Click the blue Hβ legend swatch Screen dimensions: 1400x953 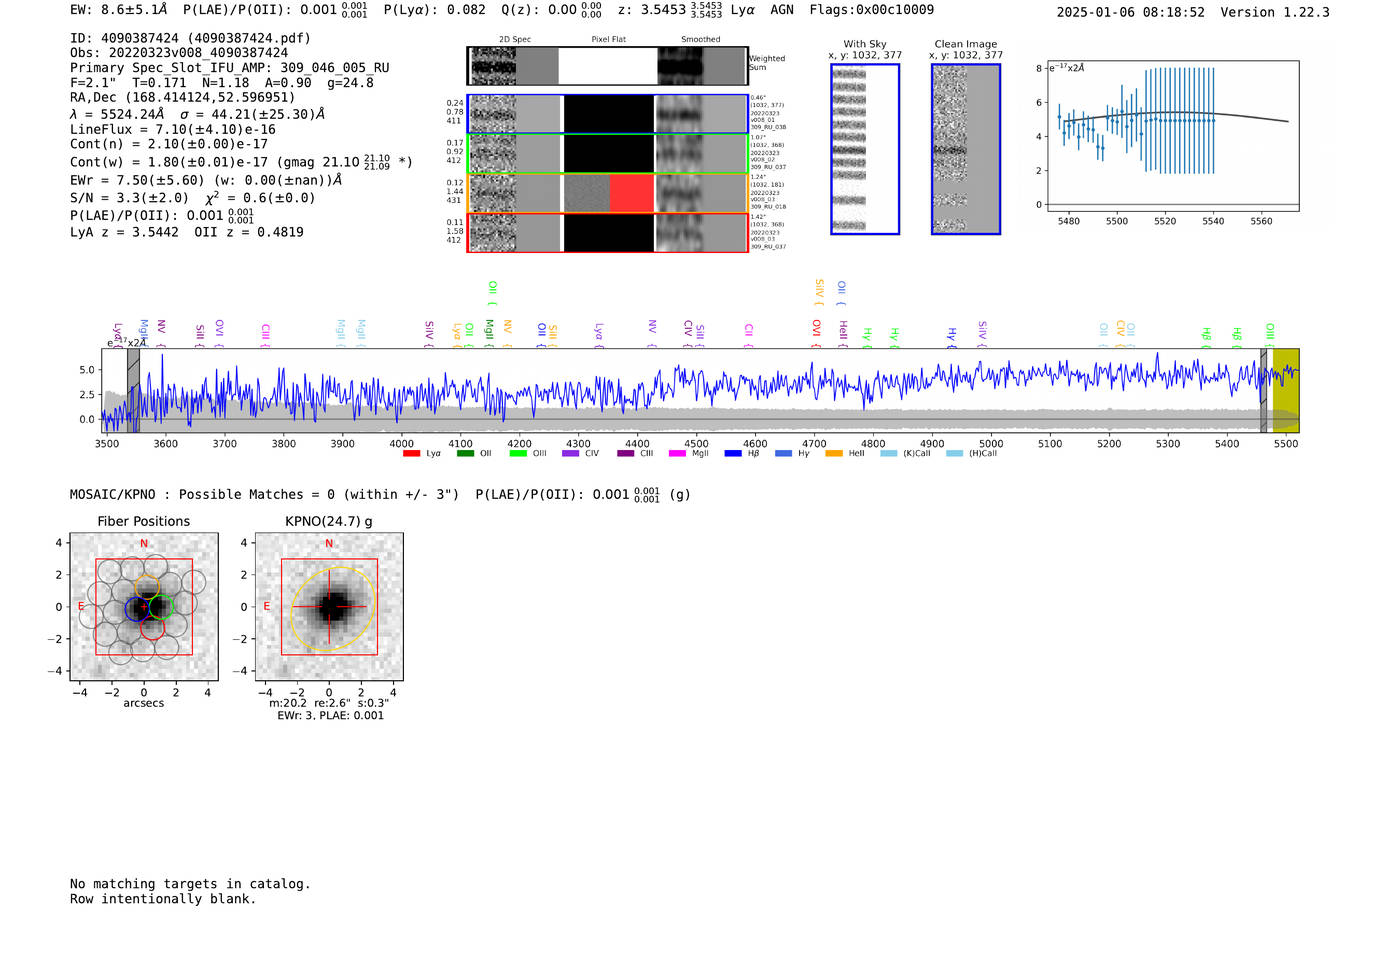[733, 454]
